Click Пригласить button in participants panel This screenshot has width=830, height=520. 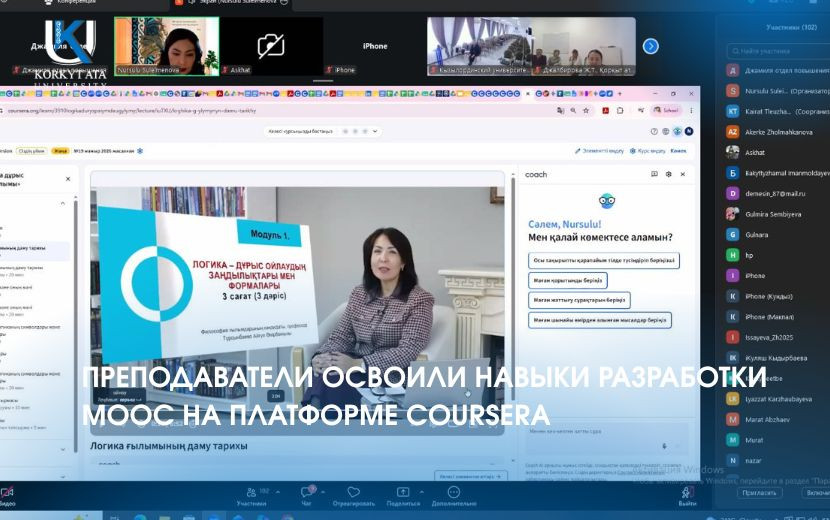[x=760, y=493]
